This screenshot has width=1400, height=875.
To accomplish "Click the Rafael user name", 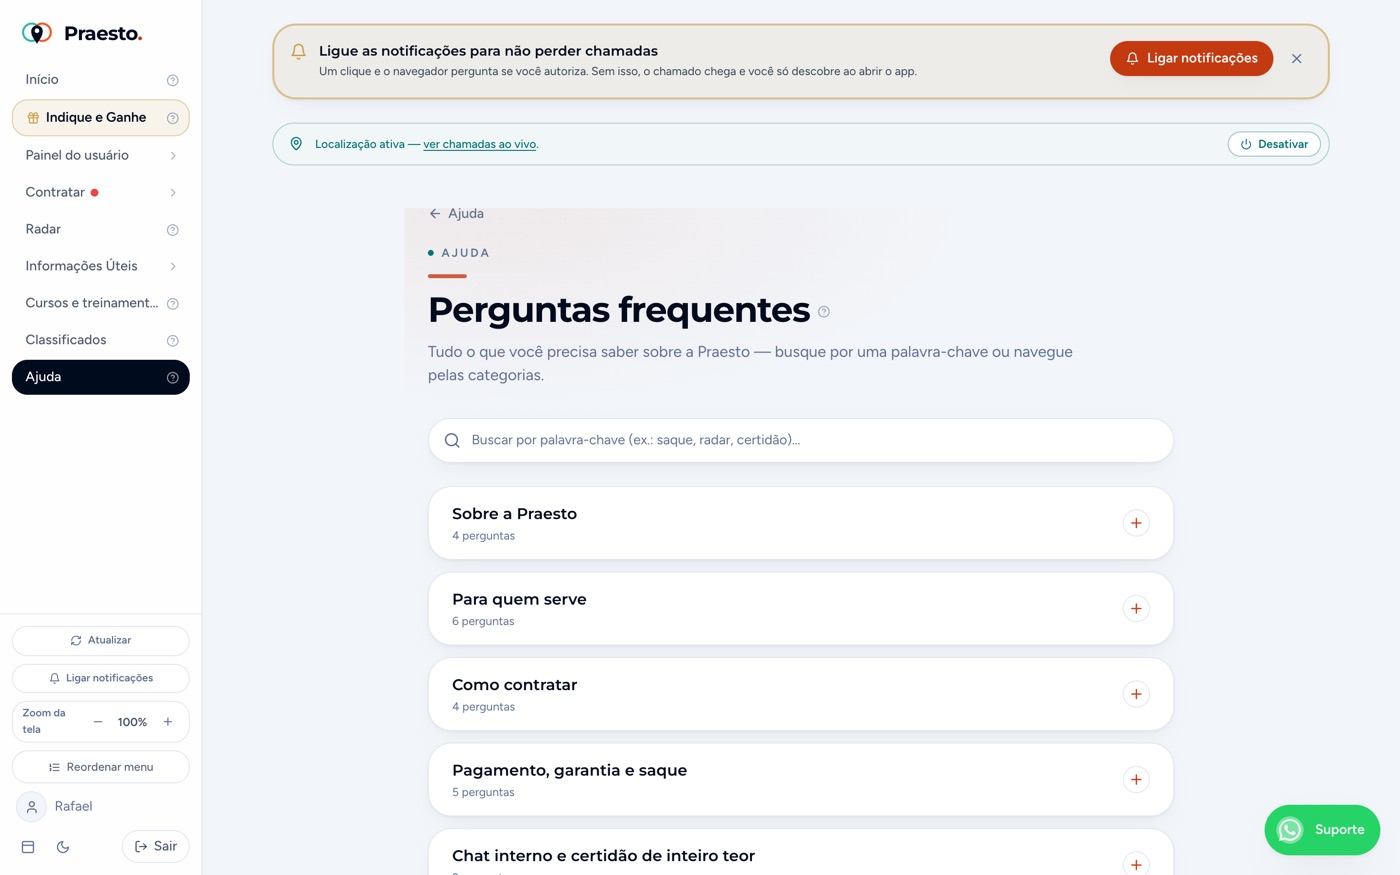I will [x=73, y=807].
